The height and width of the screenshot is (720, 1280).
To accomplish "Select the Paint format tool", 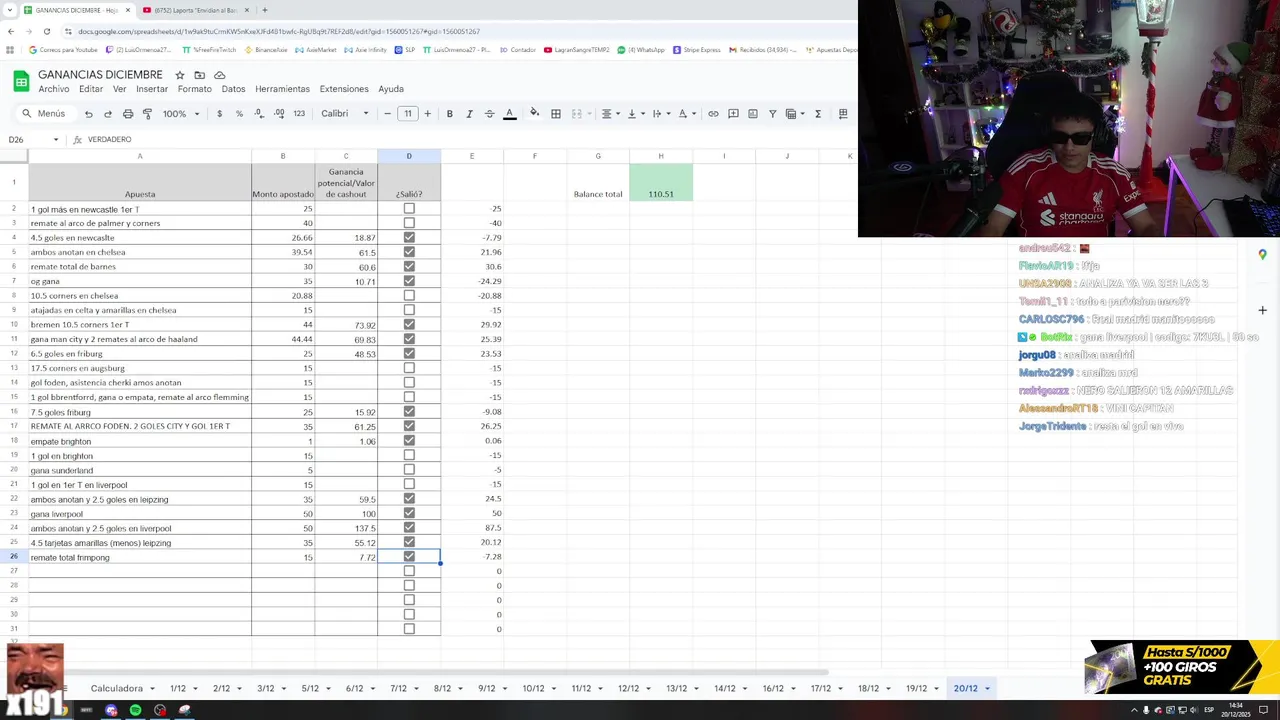I will [147, 114].
